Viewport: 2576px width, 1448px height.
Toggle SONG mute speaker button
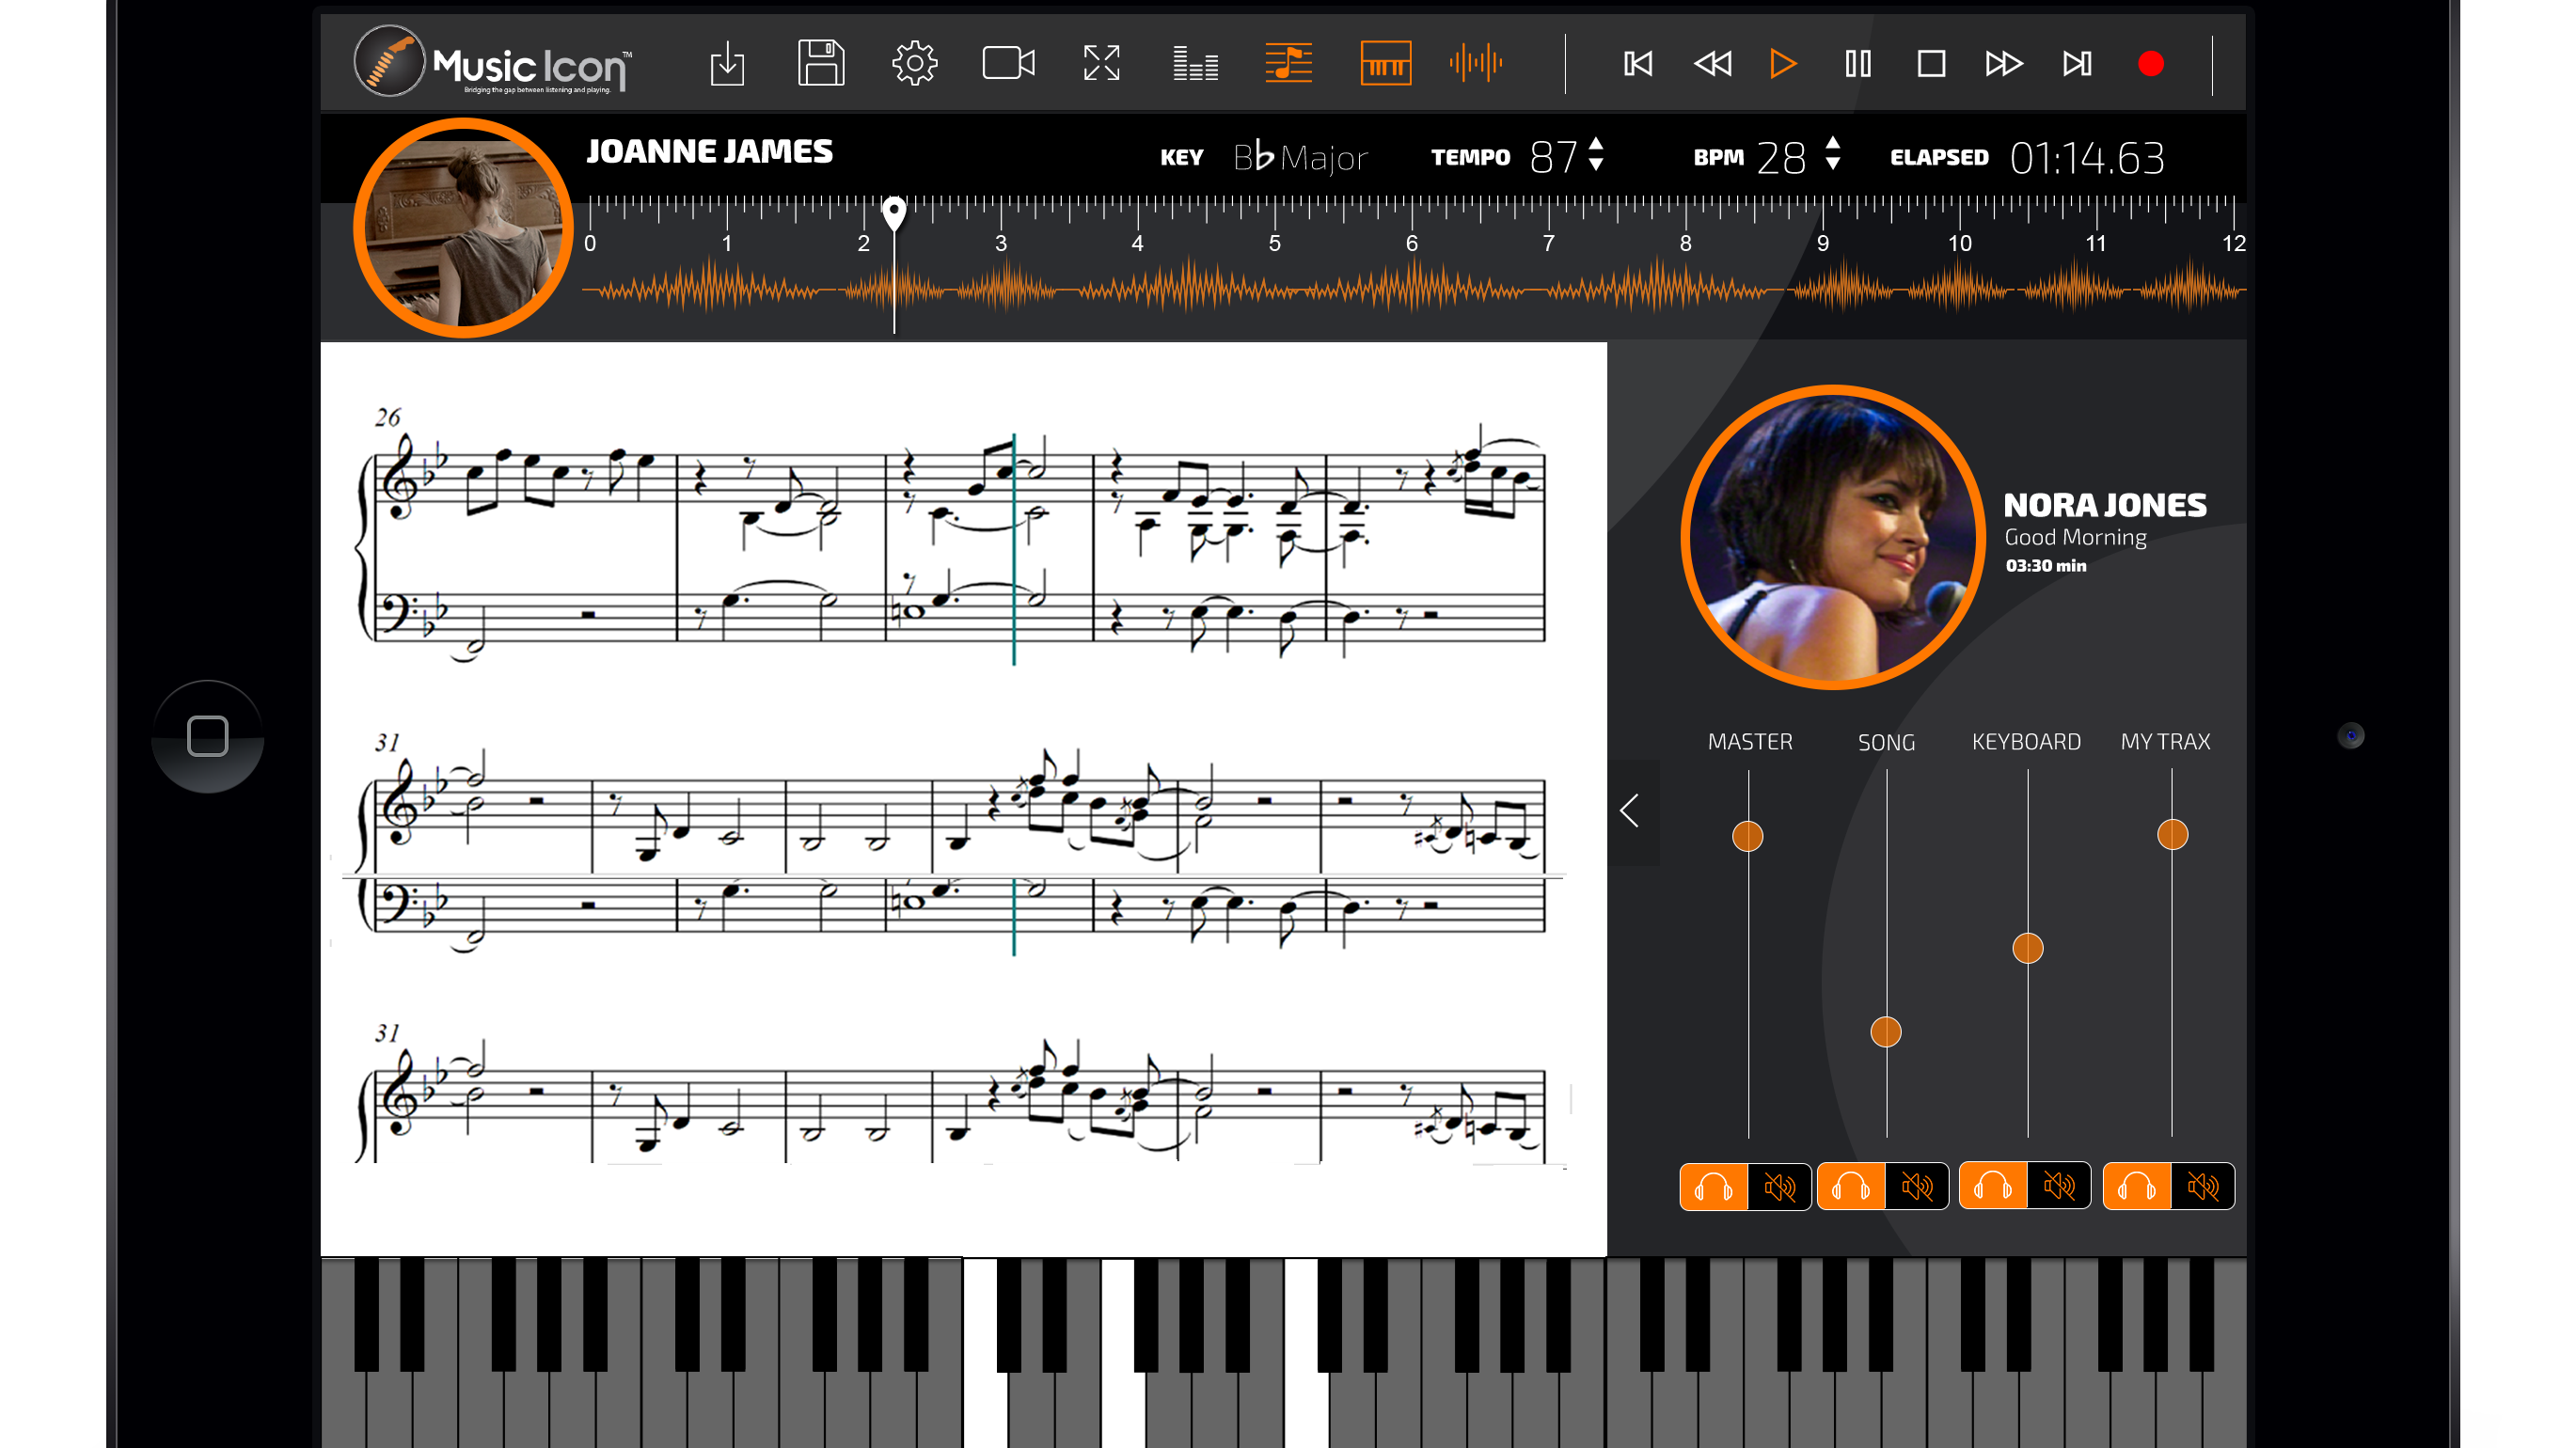1916,1187
